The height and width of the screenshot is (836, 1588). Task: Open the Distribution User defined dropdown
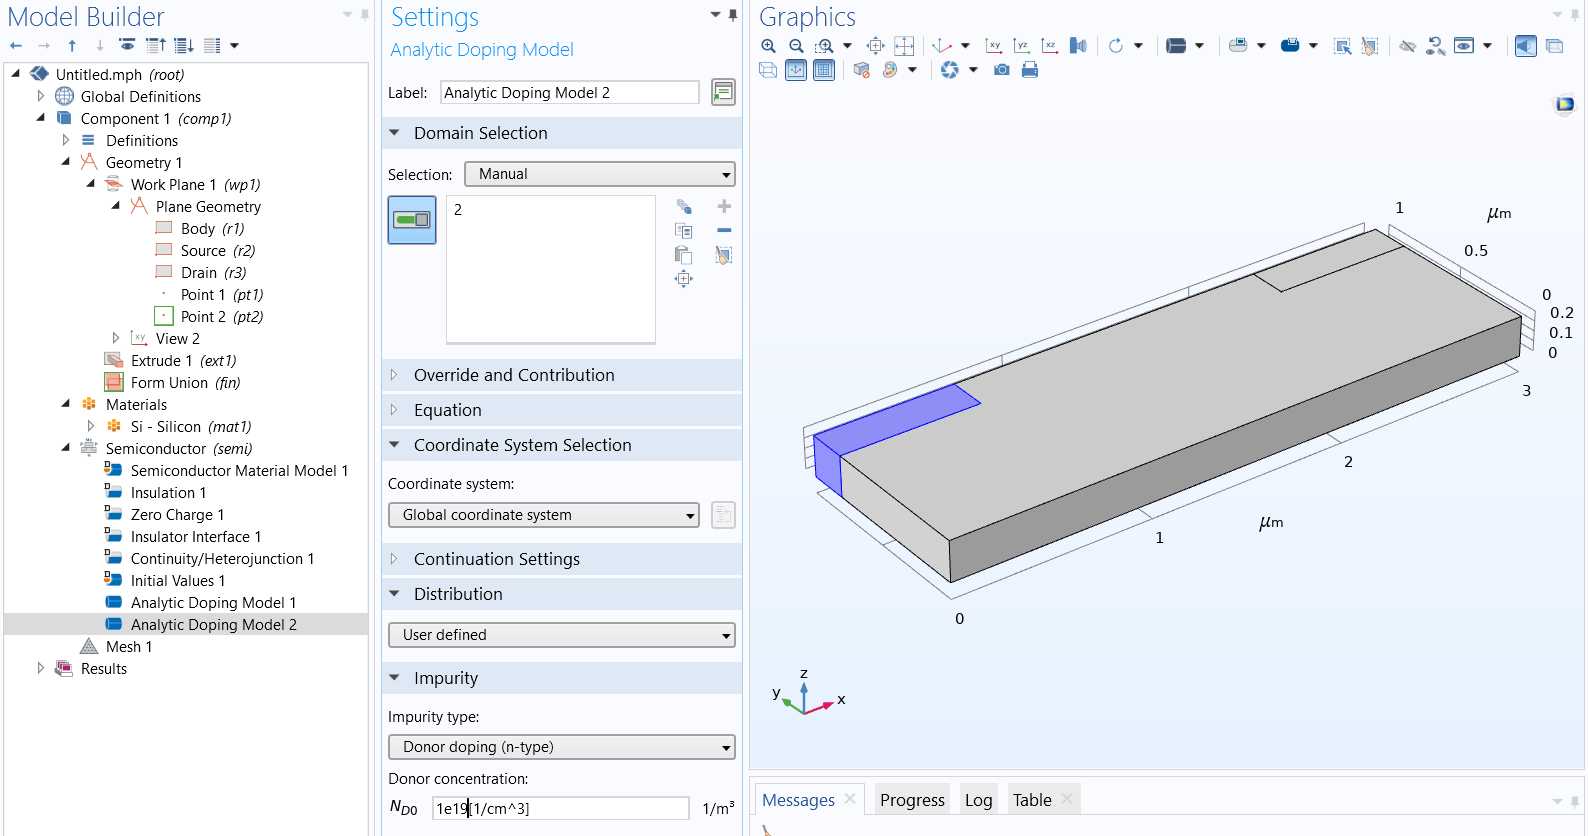pyautogui.click(x=562, y=635)
